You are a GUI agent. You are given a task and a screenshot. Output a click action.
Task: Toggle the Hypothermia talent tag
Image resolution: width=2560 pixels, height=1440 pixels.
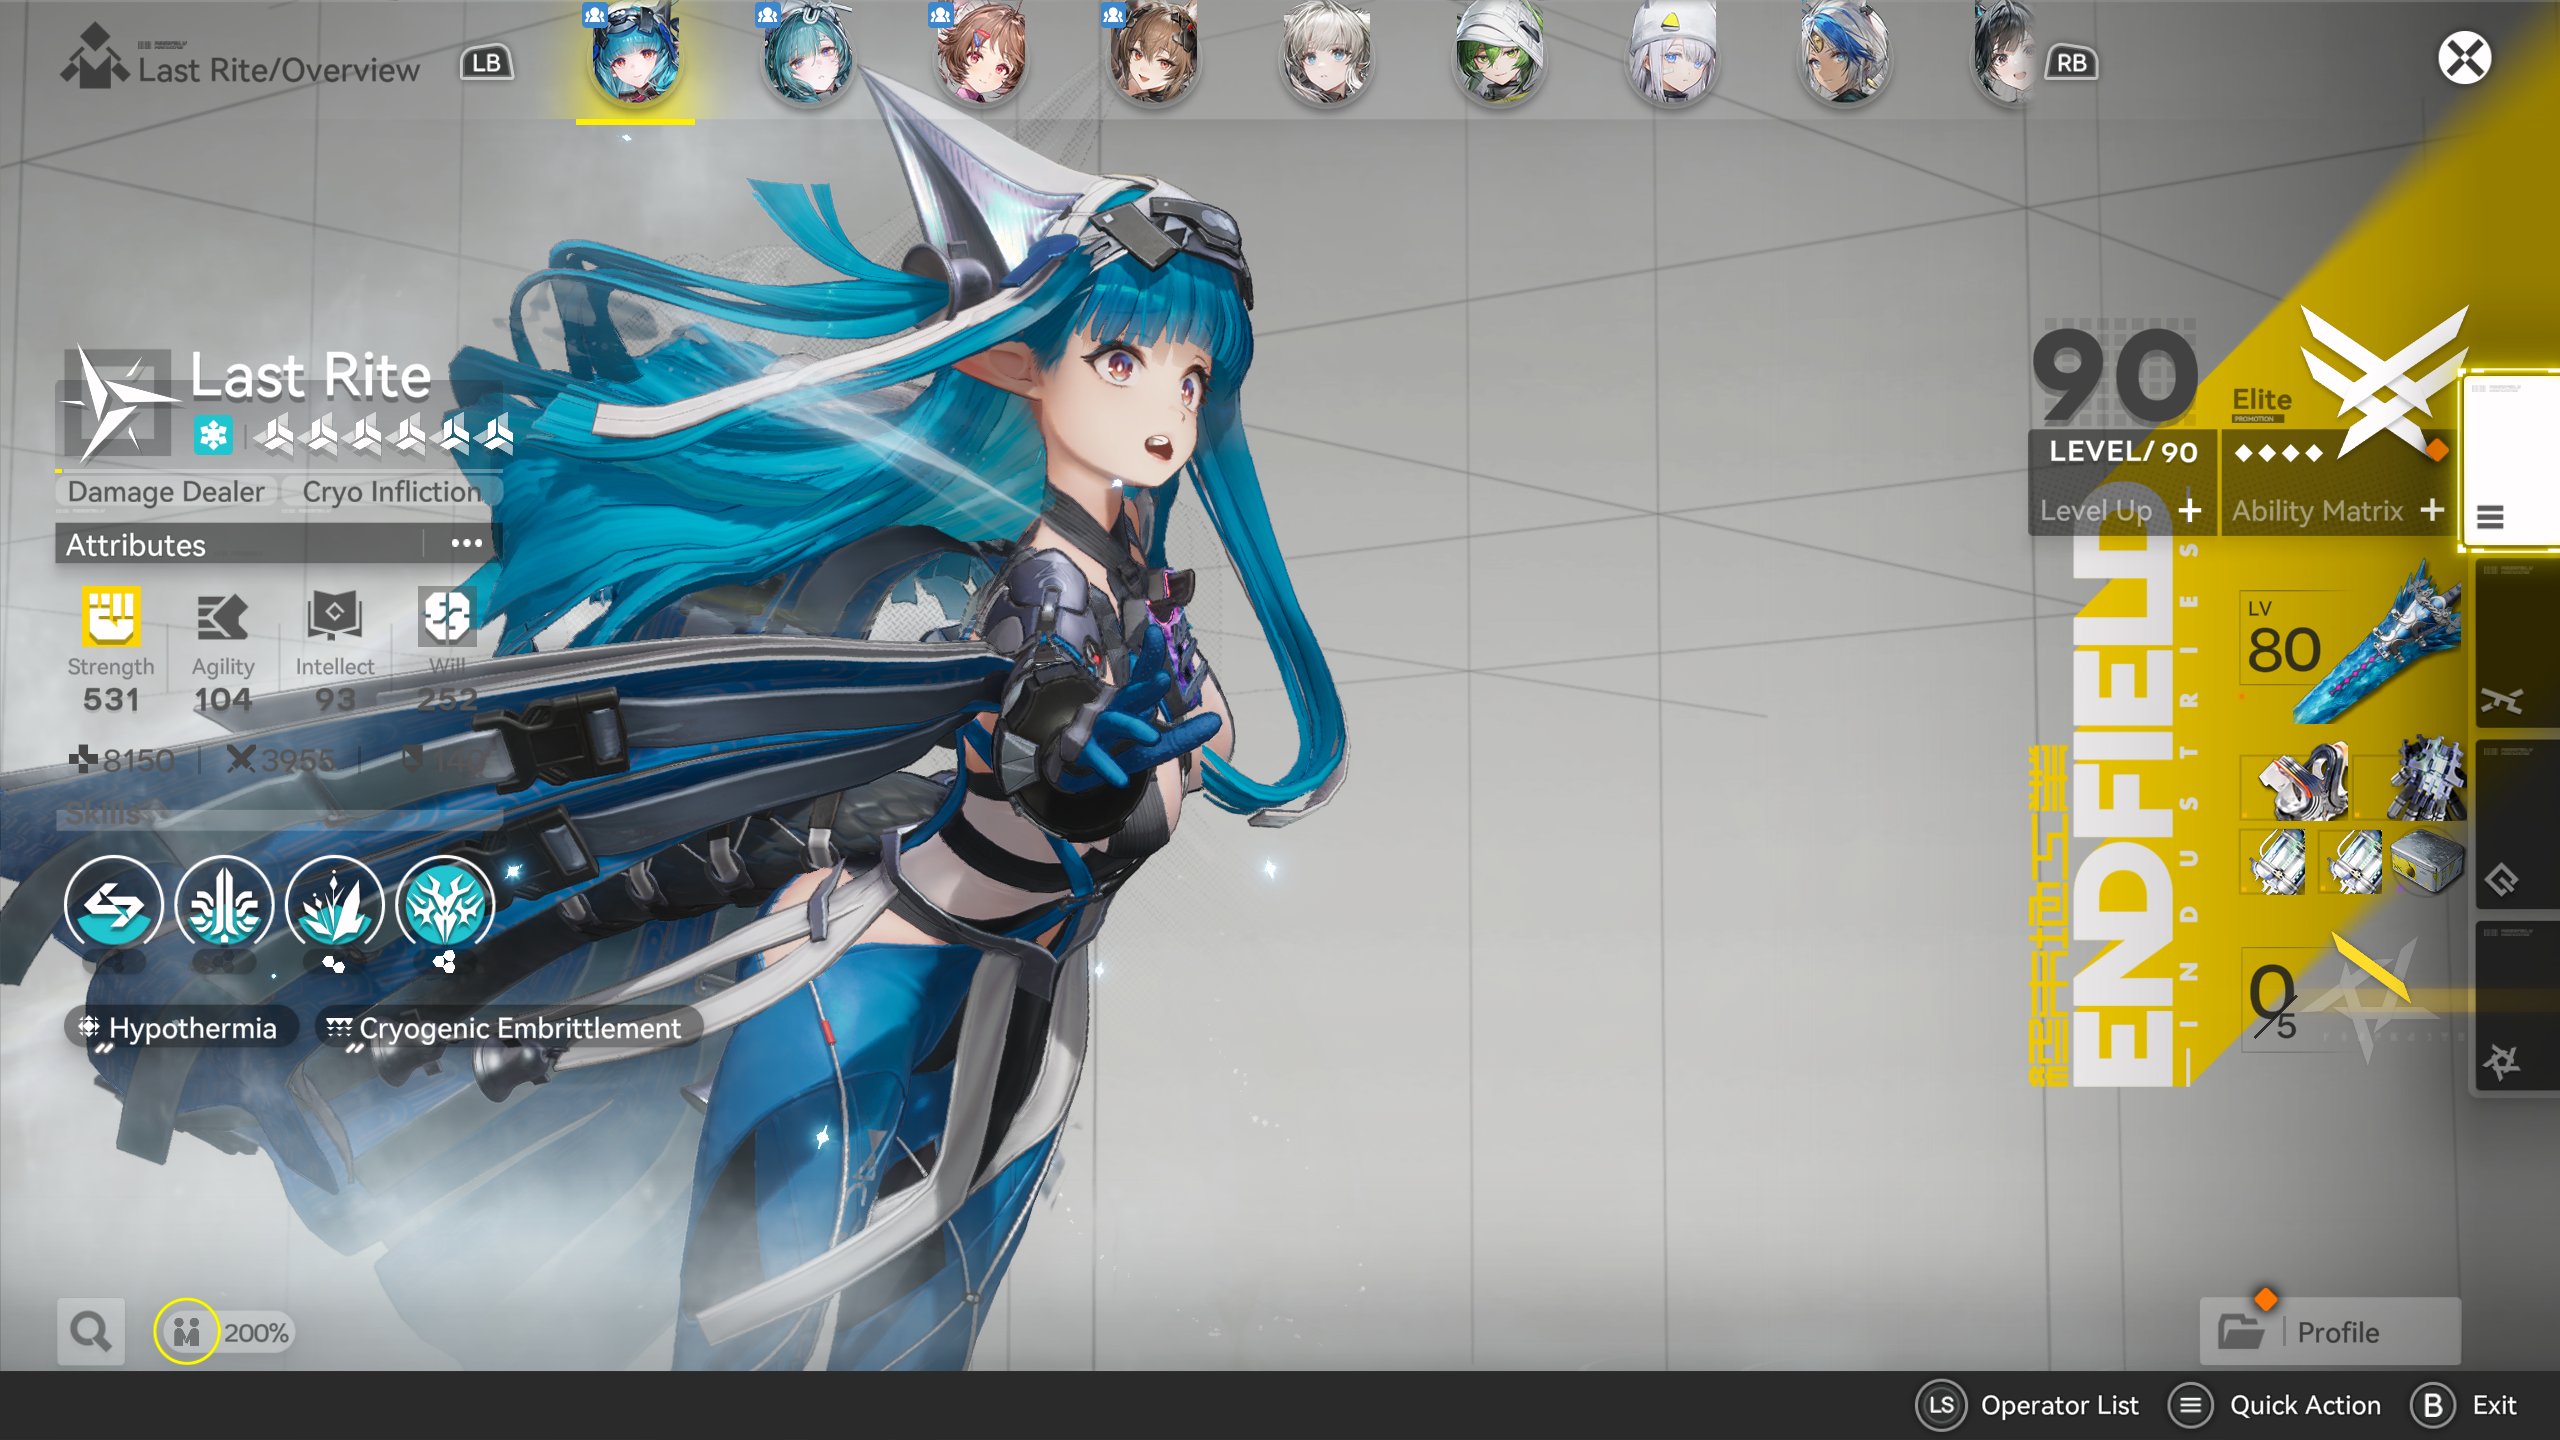(x=181, y=1028)
